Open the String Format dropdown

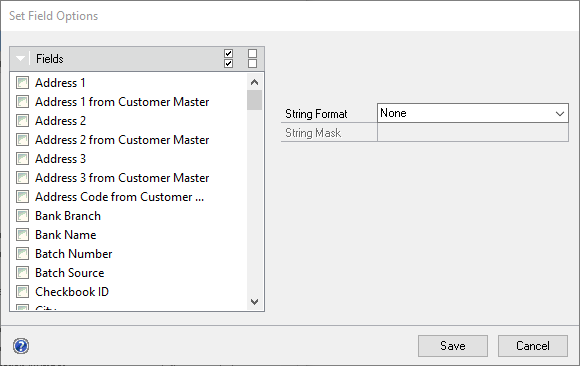473,113
